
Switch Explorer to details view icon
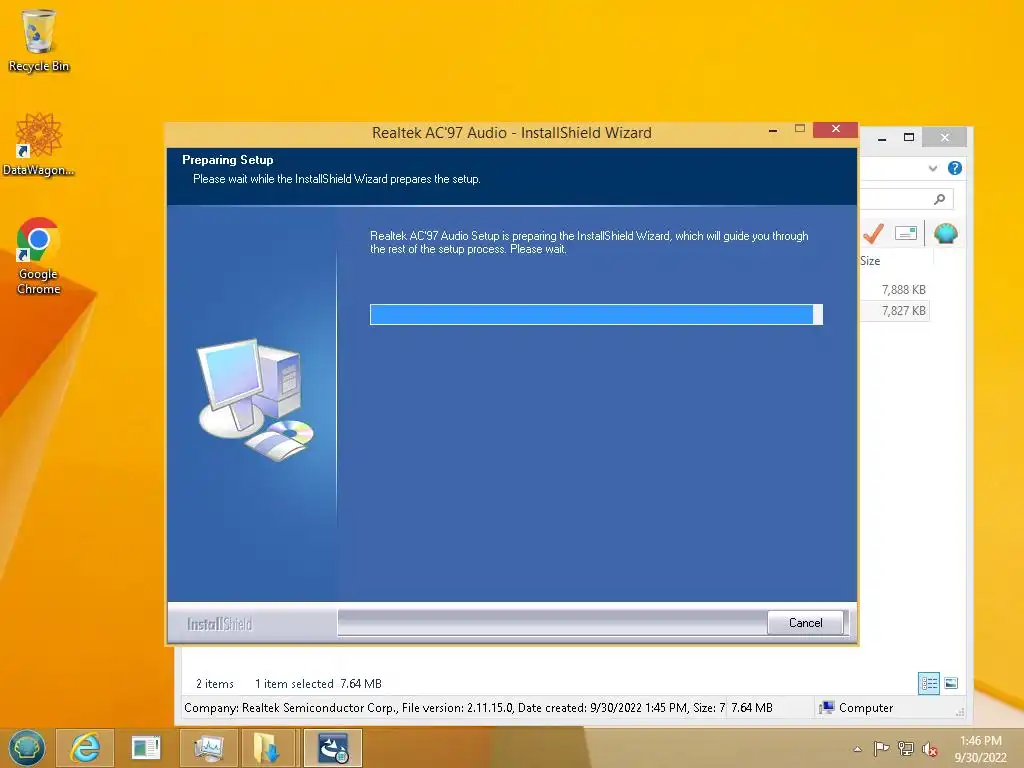929,683
